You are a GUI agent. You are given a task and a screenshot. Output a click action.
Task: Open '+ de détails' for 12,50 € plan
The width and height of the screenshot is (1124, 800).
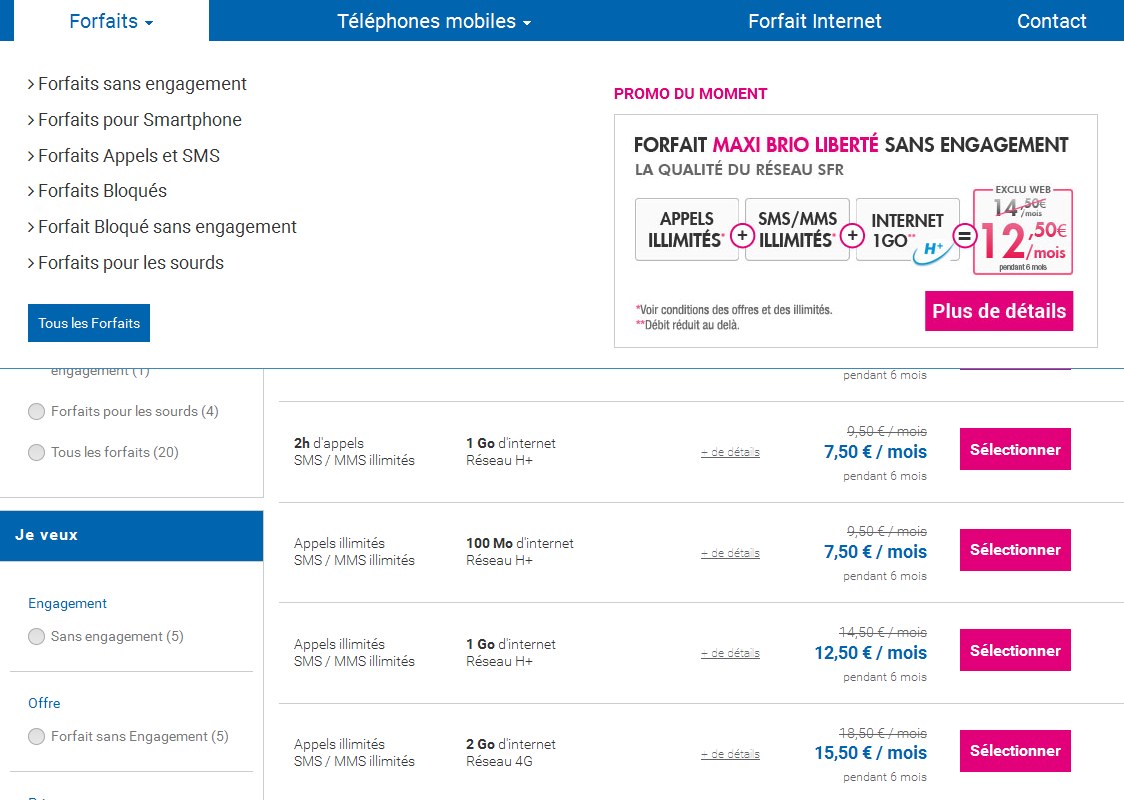click(x=729, y=653)
